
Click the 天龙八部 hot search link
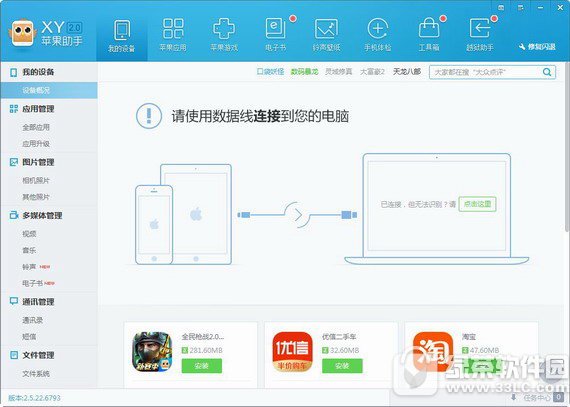tap(407, 72)
